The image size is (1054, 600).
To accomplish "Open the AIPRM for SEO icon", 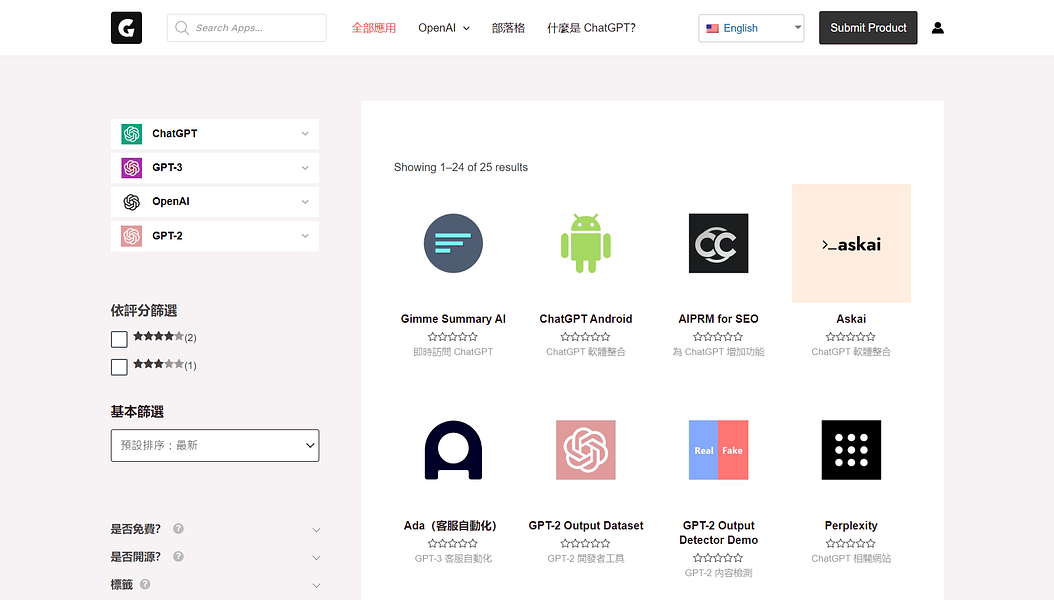I will pos(719,243).
